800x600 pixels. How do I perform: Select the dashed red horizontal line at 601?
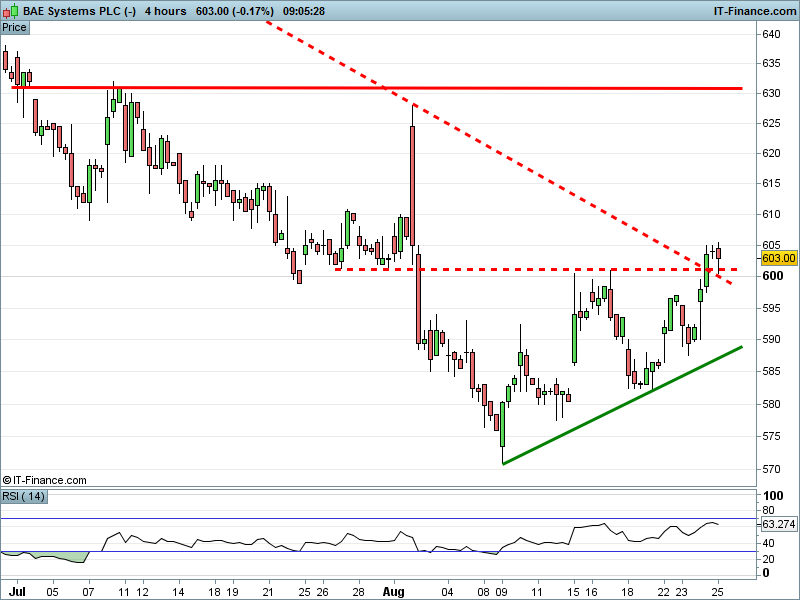[536, 269]
